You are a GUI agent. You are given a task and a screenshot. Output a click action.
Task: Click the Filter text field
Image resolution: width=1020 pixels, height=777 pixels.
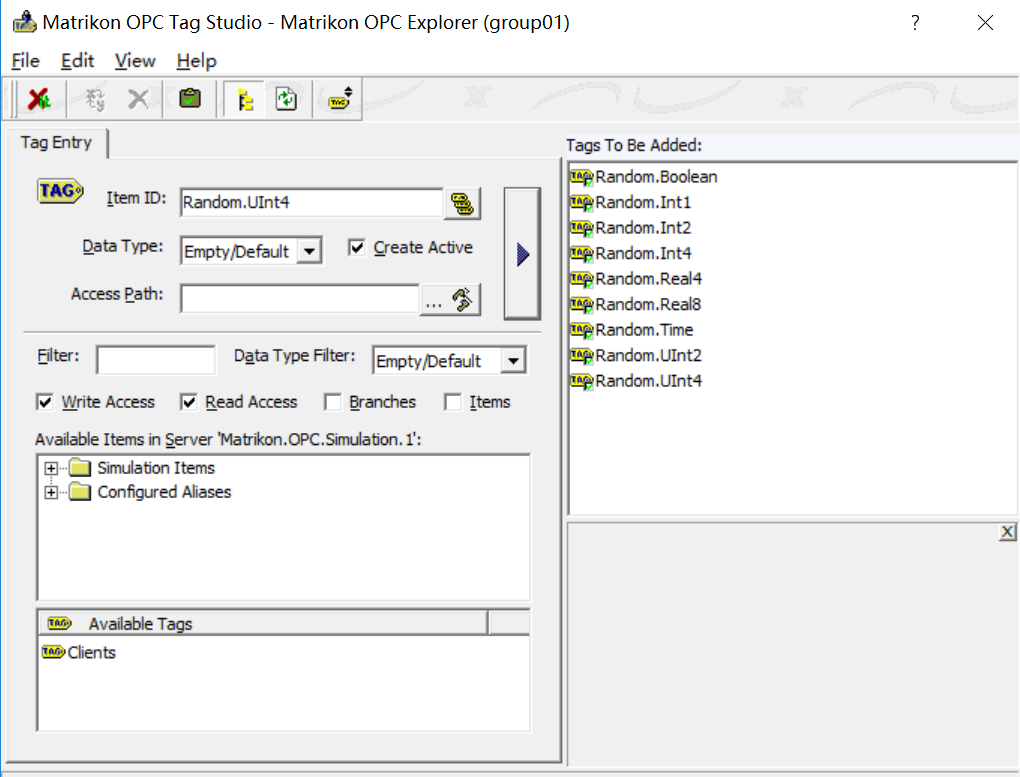click(x=155, y=360)
